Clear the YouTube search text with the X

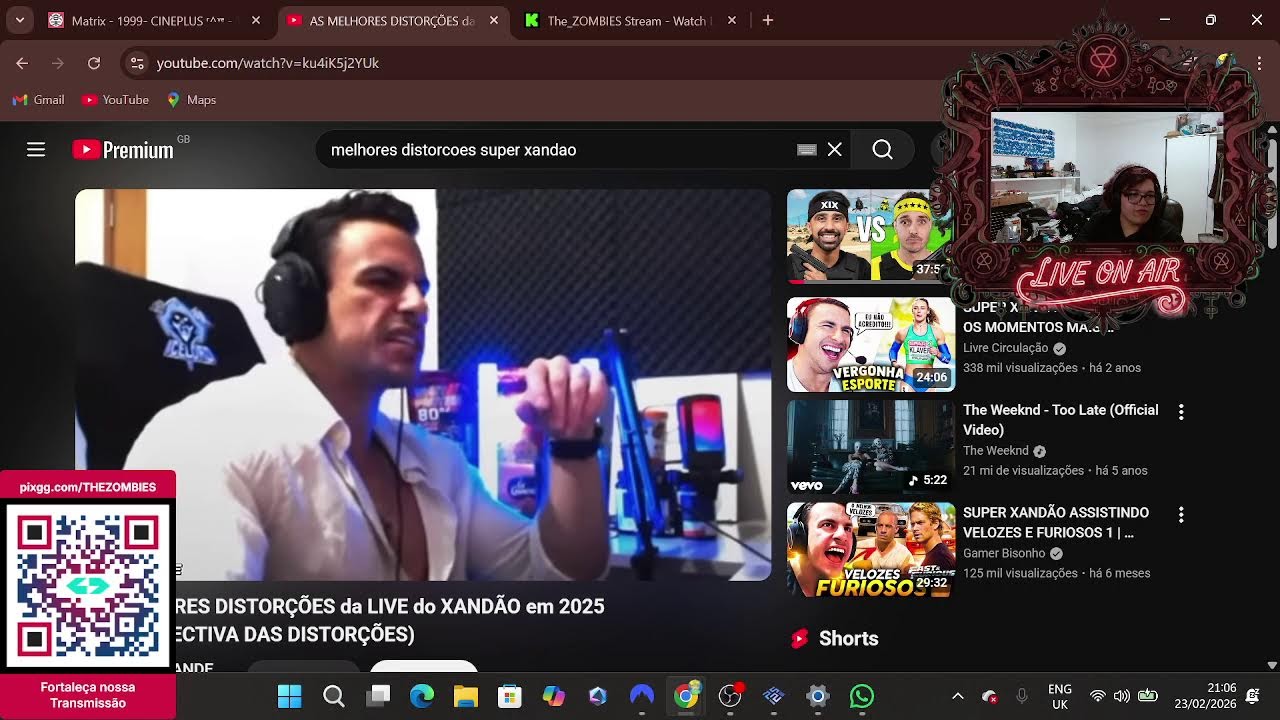[x=835, y=149]
